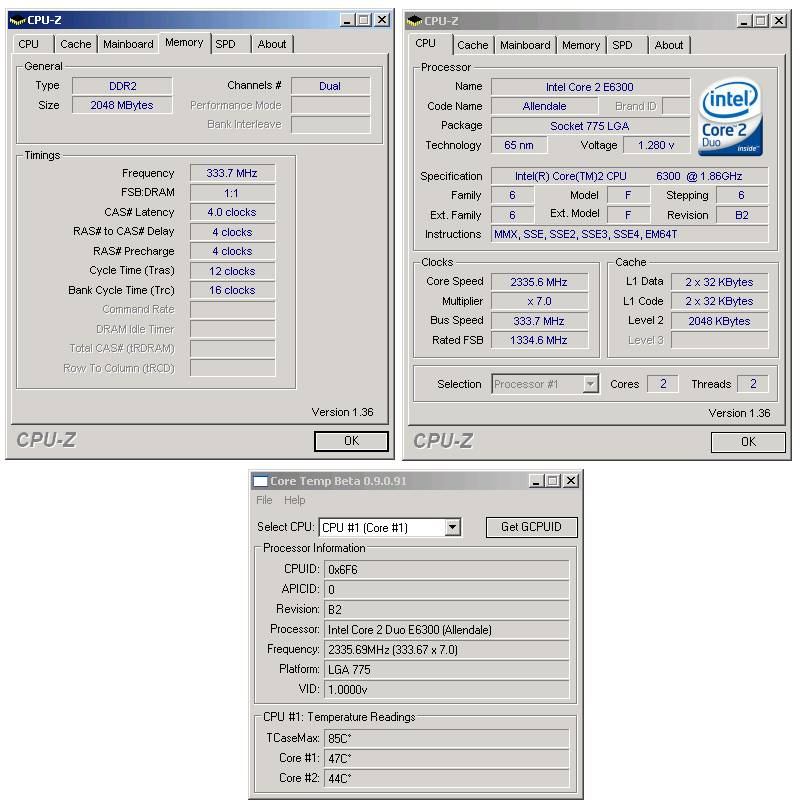802x804 pixels.
Task: Open the Mainboard tab in the Memory window
Action: coord(128,44)
